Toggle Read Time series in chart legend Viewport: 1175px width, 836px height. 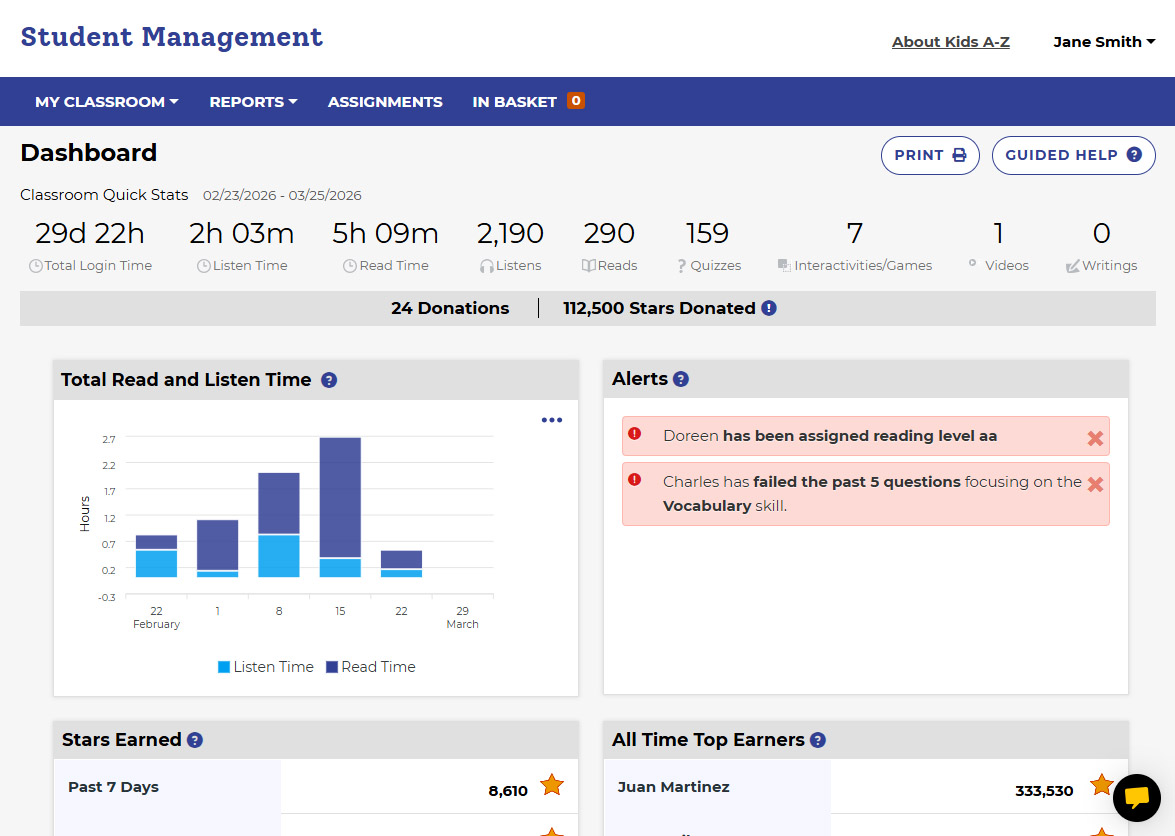pos(370,667)
